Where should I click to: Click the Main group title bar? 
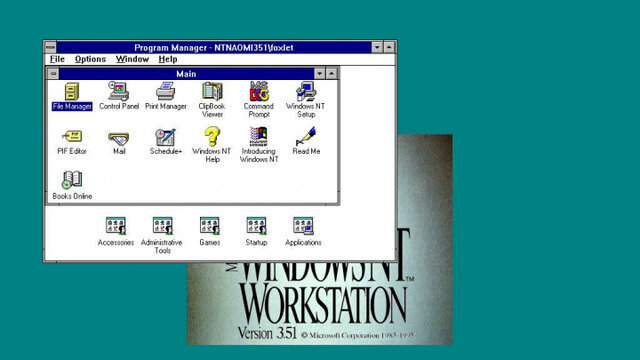pyautogui.click(x=187, y=74)
